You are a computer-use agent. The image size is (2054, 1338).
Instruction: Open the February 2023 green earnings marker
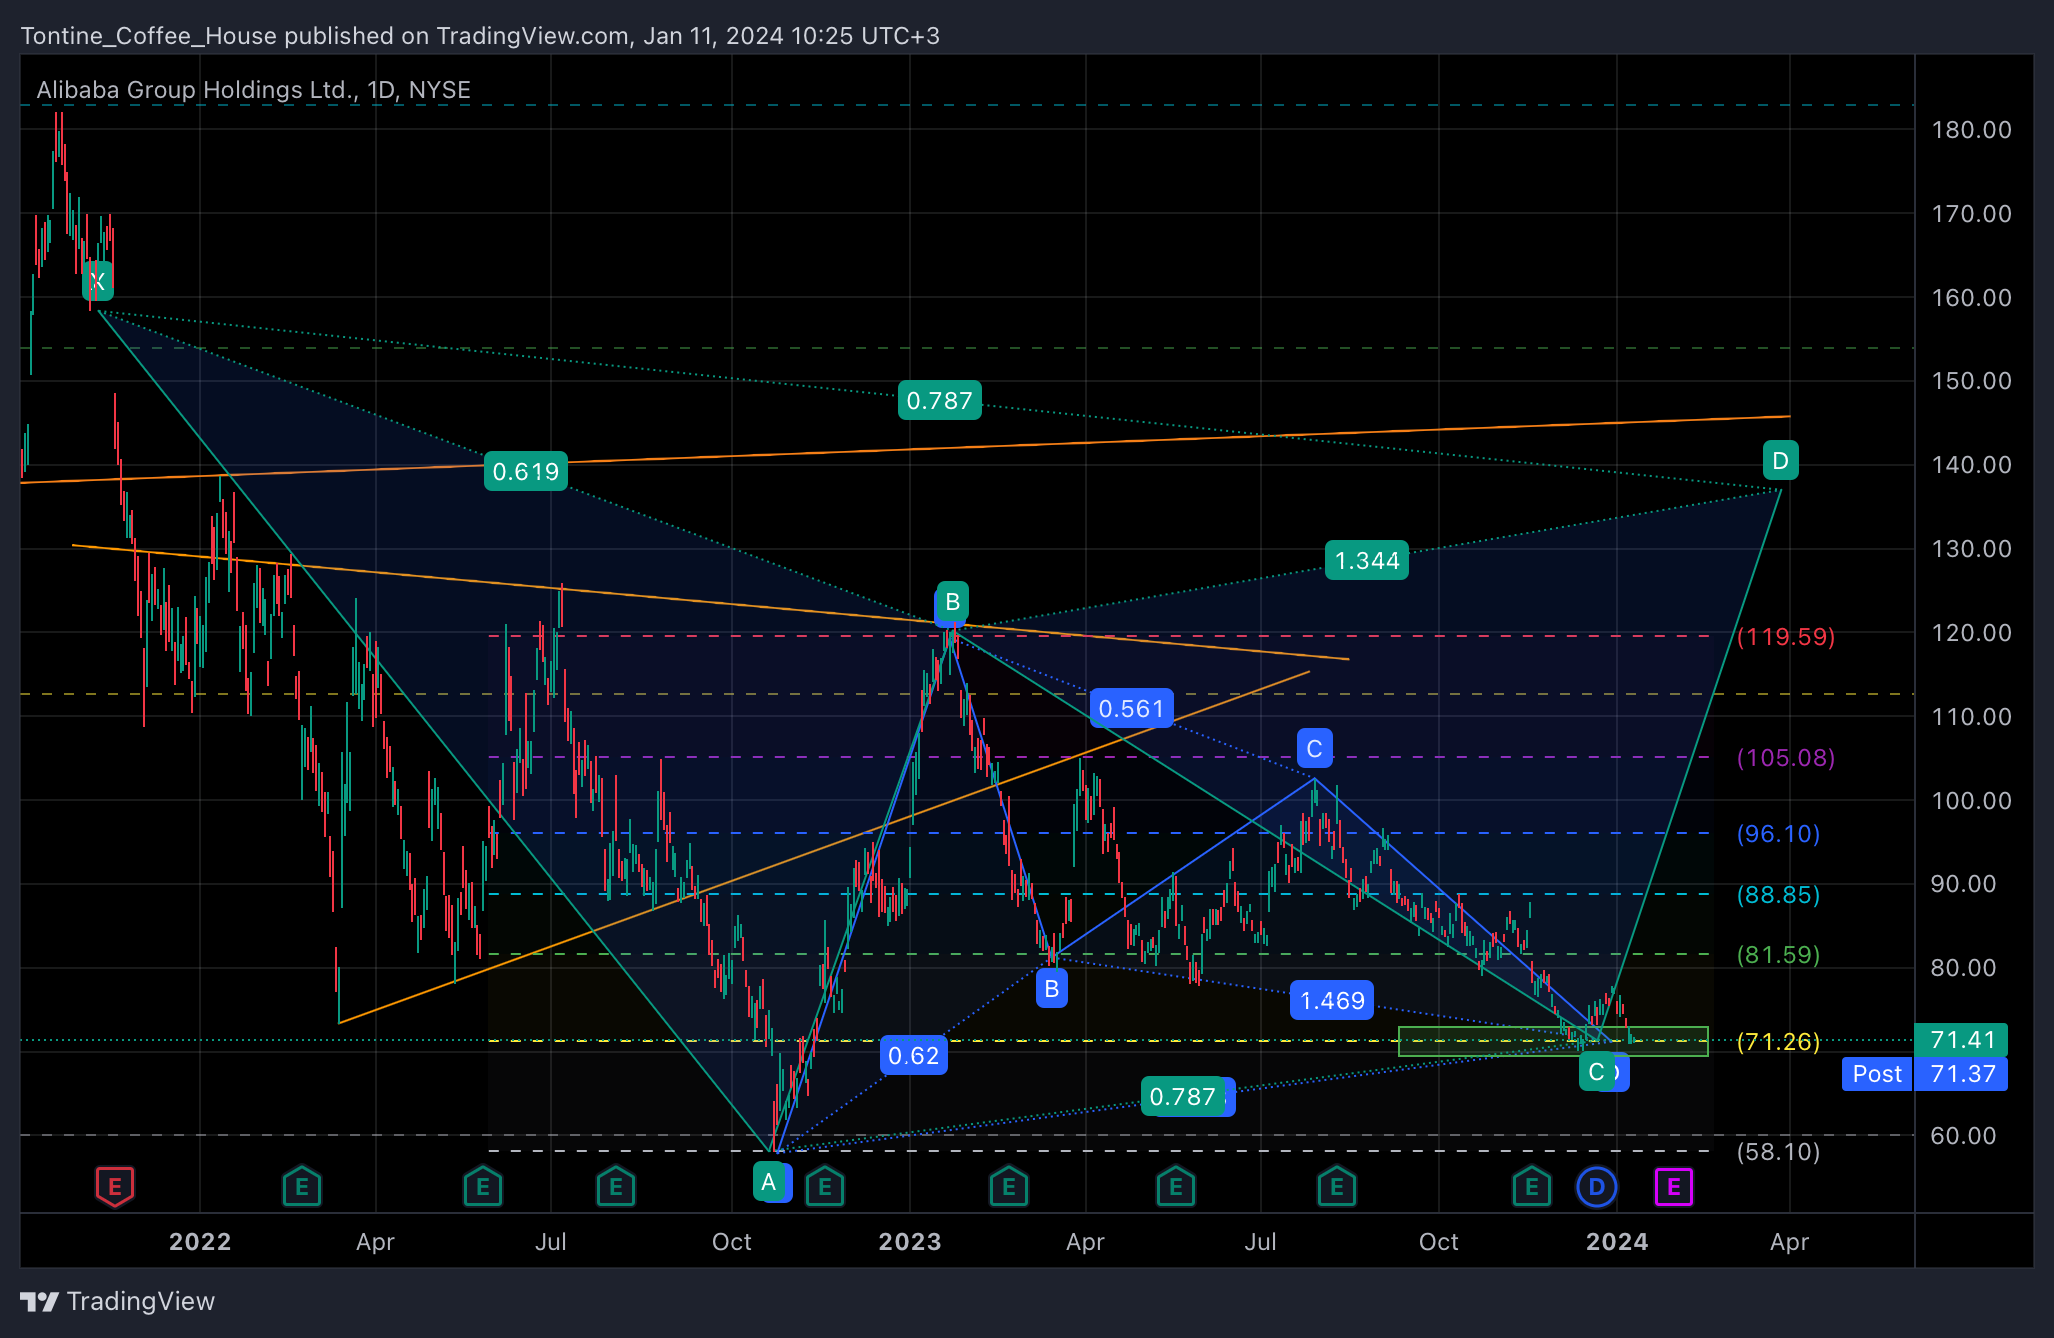pyautogui.click(x=1009, y=1187)
